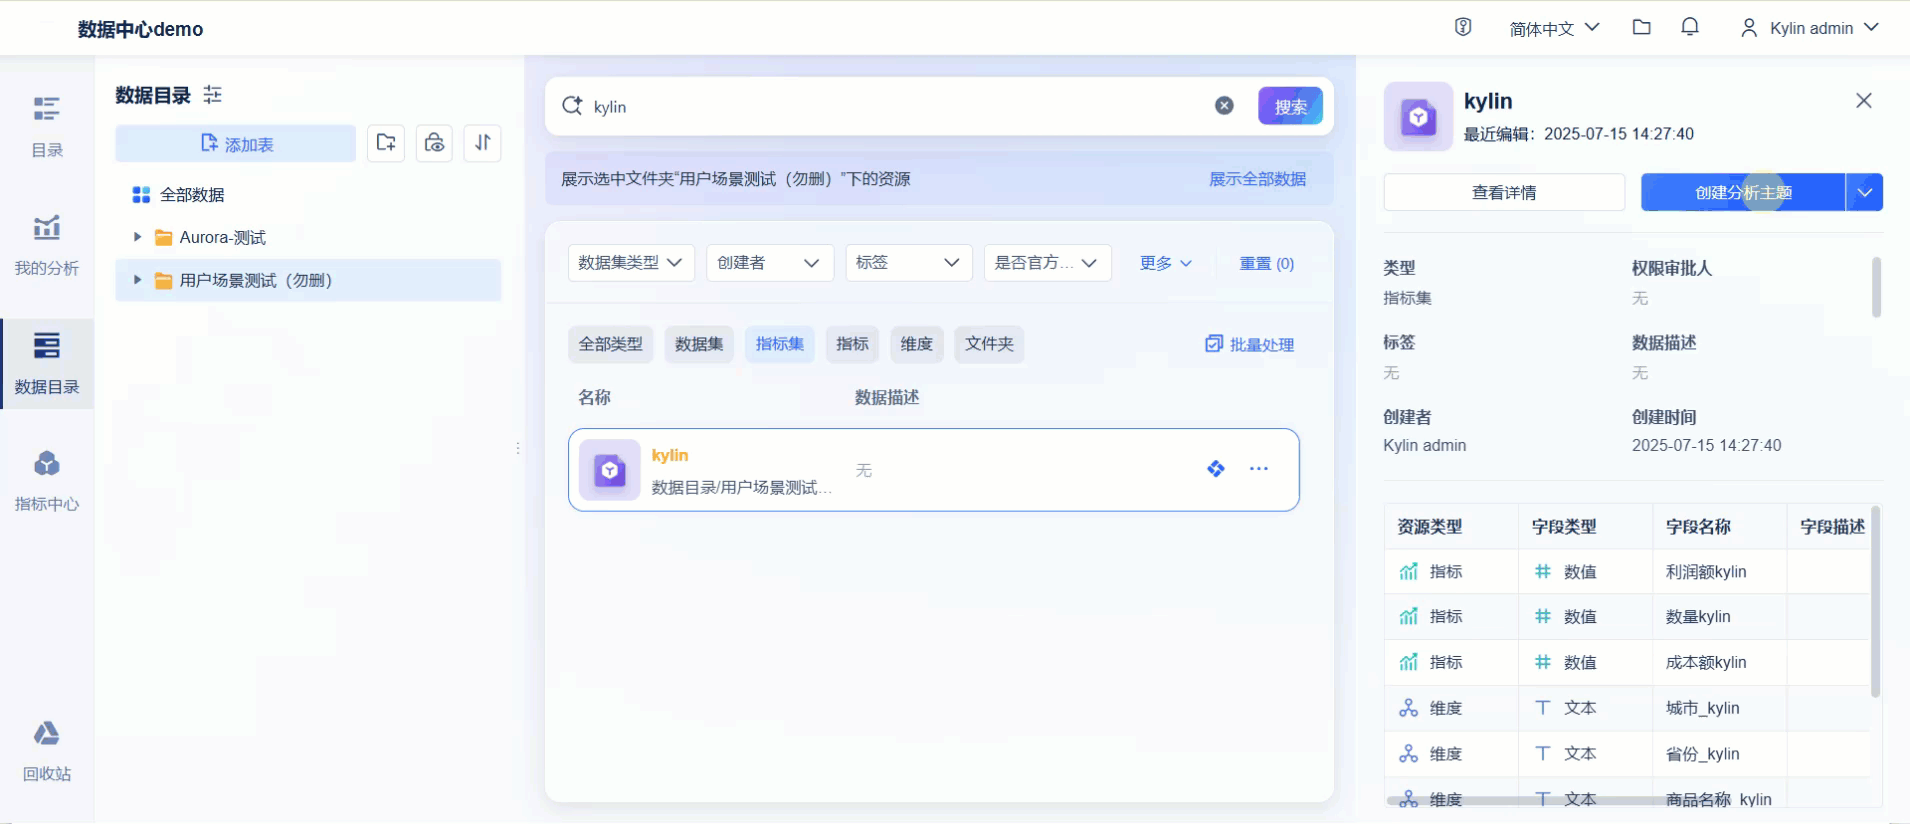Screen dimensions: 1910x824
Task: Open the 回收站 recycle bin
Action: coord(47,751)
